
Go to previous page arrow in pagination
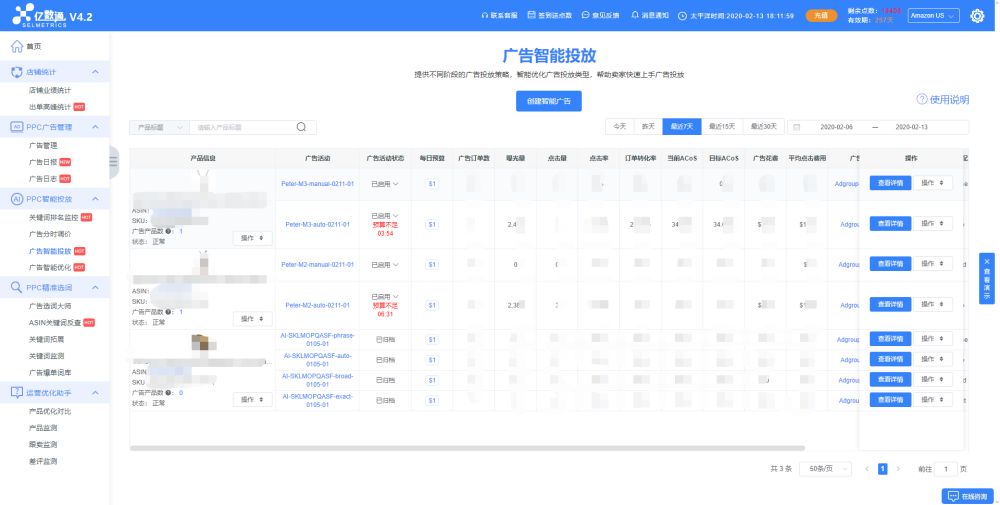pos(867,469)
